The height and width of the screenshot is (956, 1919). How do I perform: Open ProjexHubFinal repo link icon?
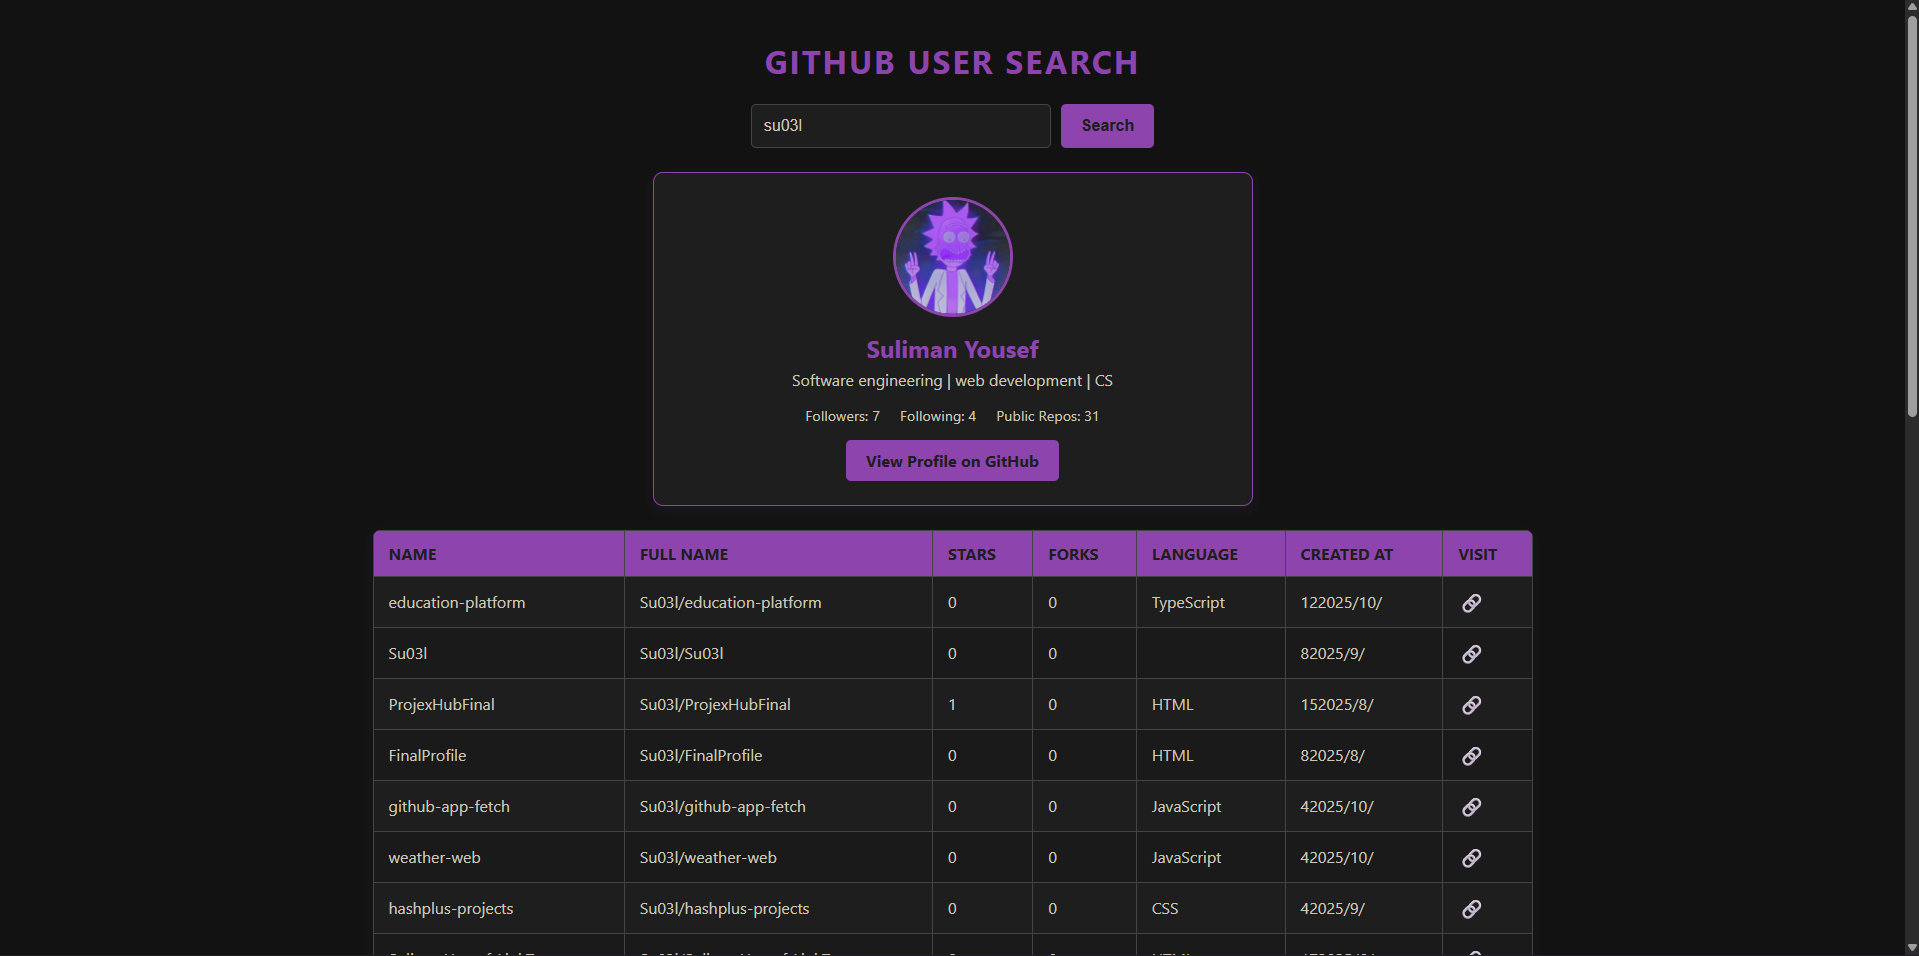tap(1471, 705)
